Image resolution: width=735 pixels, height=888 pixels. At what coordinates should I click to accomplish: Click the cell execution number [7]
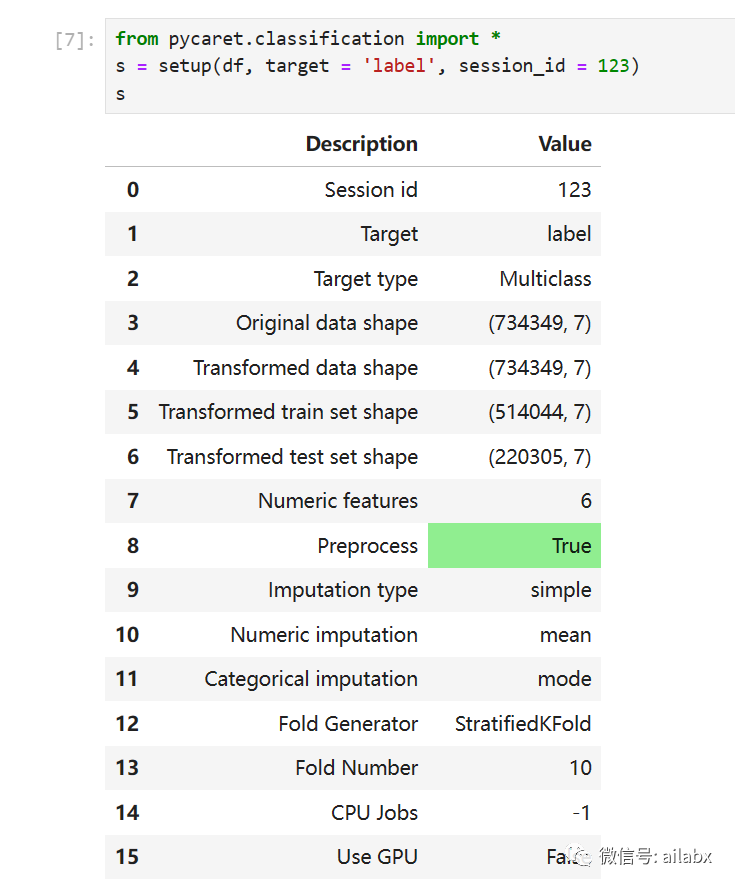(x=75, y=40)
